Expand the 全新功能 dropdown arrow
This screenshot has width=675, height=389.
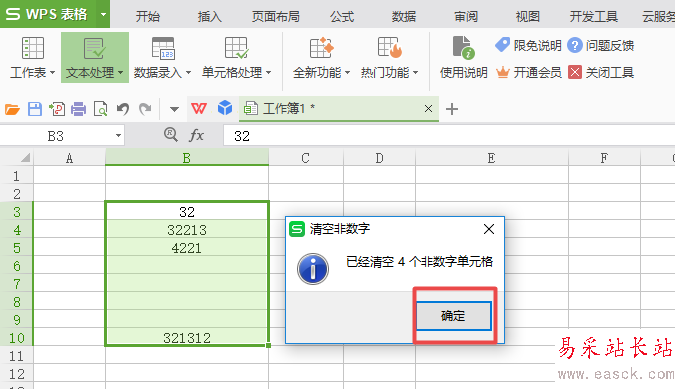coord(347,73)
